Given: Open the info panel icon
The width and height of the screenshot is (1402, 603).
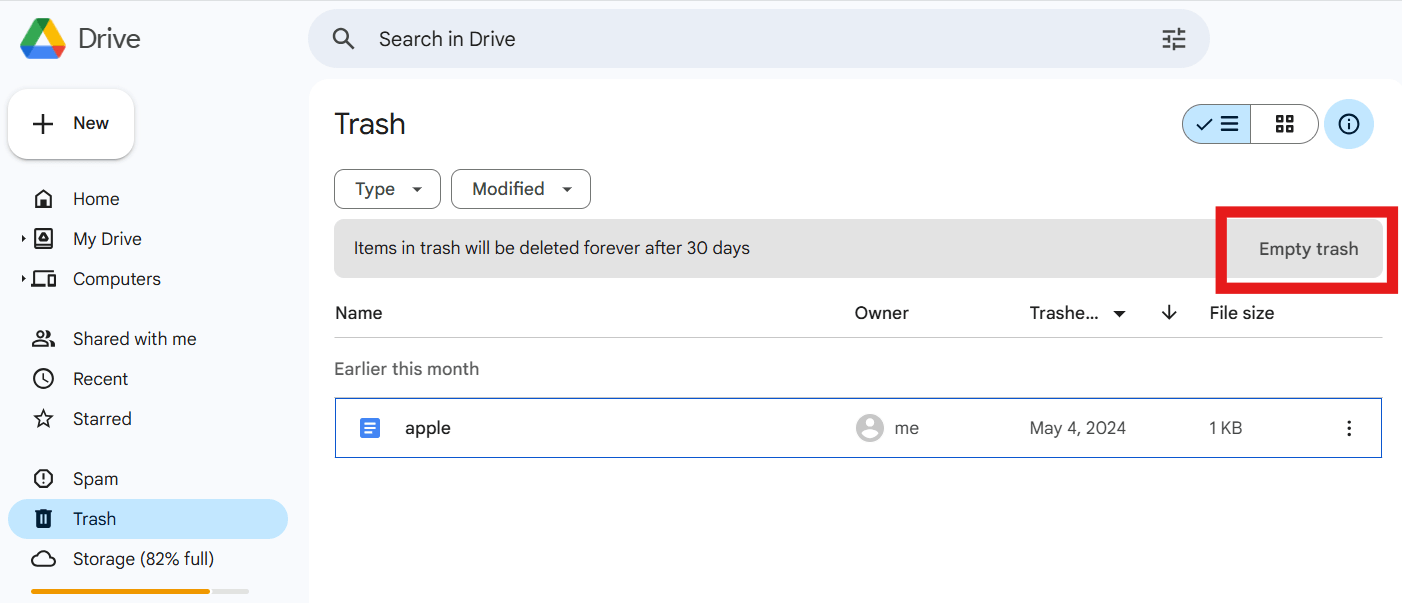Looking at the screenshot, I should pyautogui.click(x=1348, y=124).
